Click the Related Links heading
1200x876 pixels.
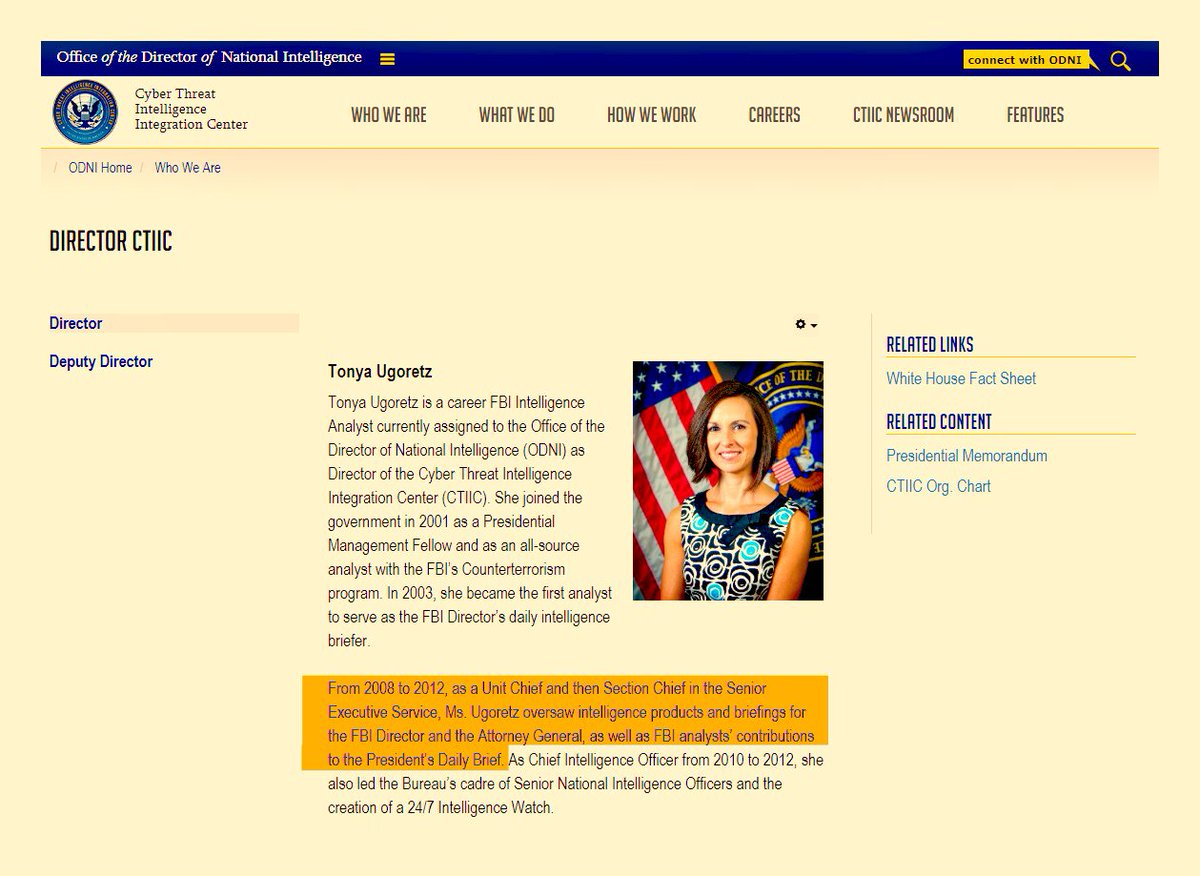[x=930, y=345]
